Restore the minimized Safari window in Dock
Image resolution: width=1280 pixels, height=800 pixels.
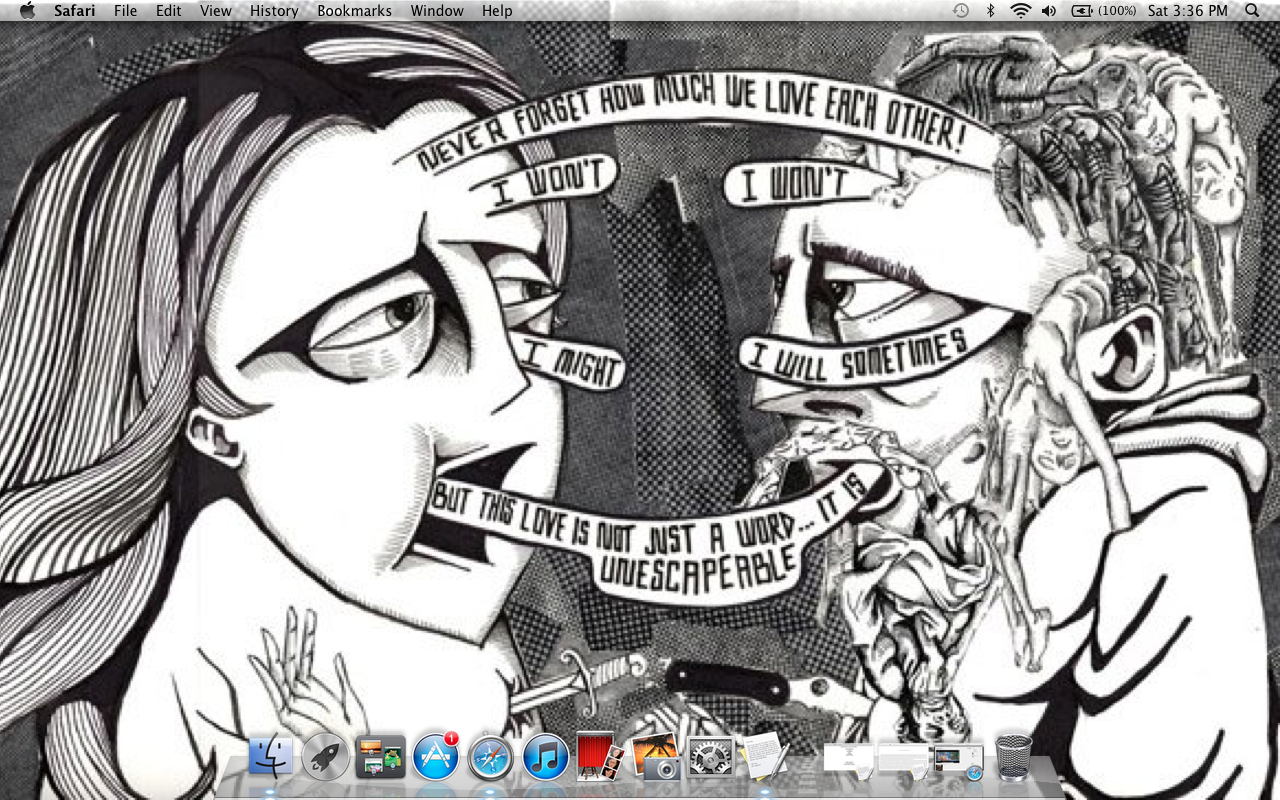(959, 761)
